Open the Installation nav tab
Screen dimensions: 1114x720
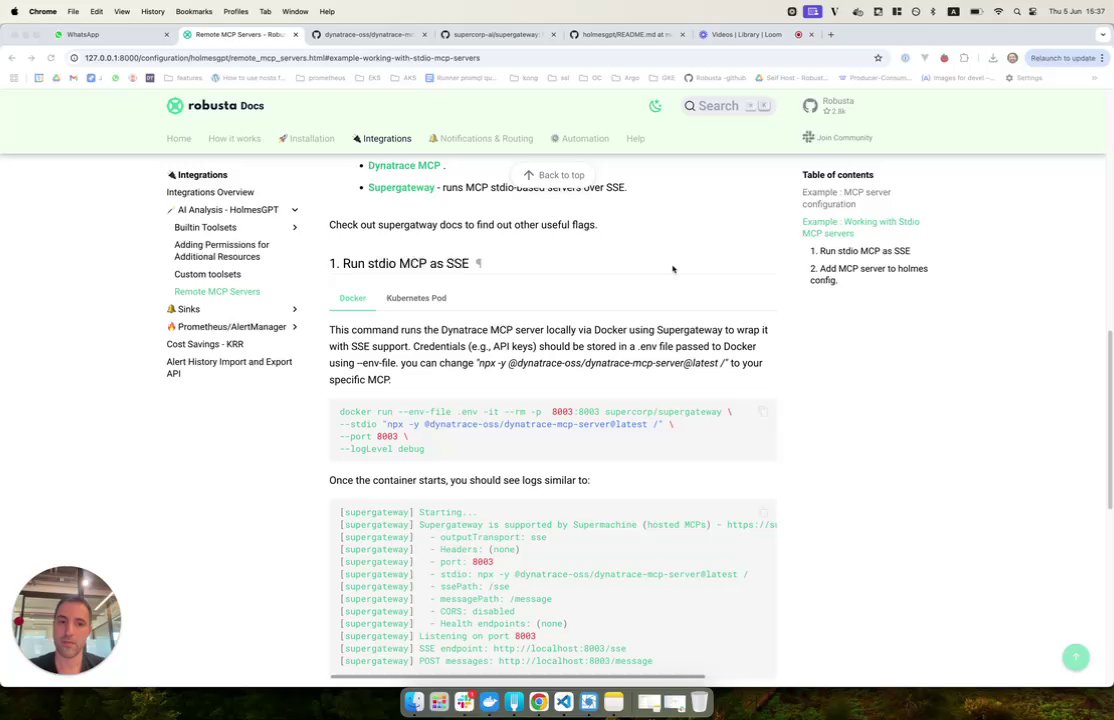(306, 139)
